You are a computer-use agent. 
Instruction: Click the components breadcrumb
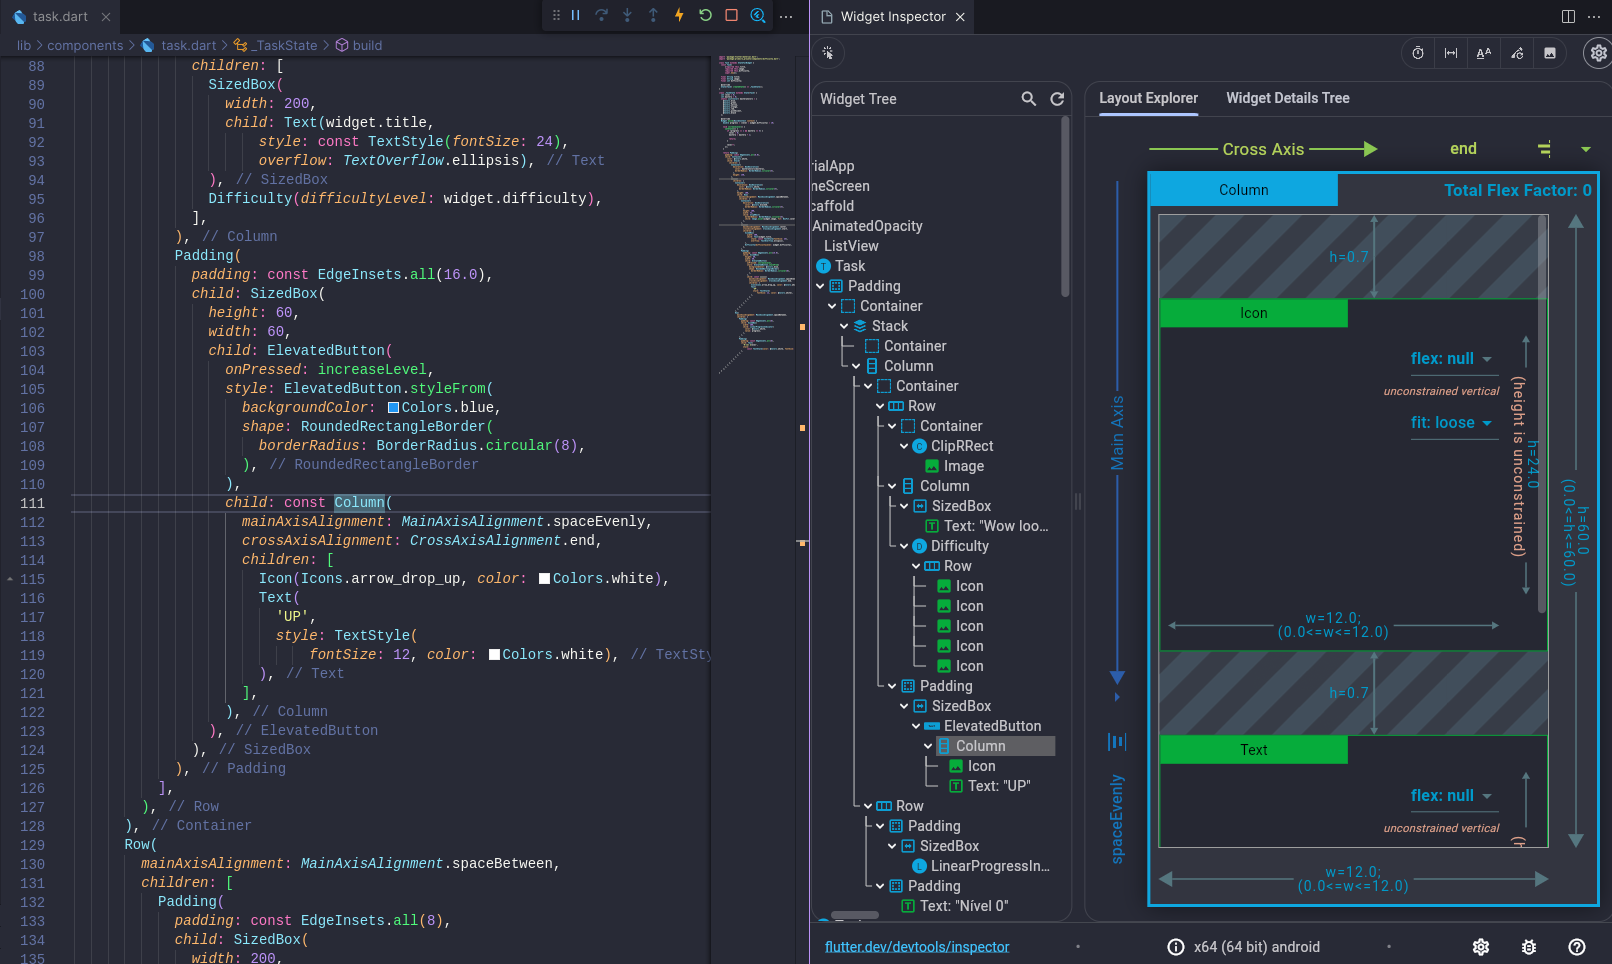coord(85,46)
